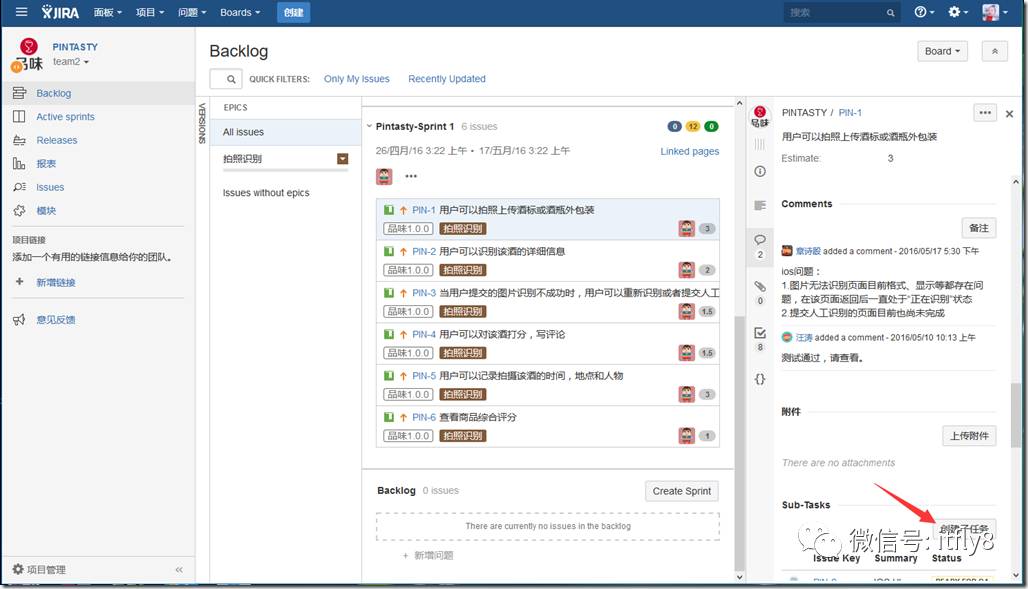This screenshot has height=589, width=1028.
Task: Click the details info icon in the issue panel
Action: 760,171
